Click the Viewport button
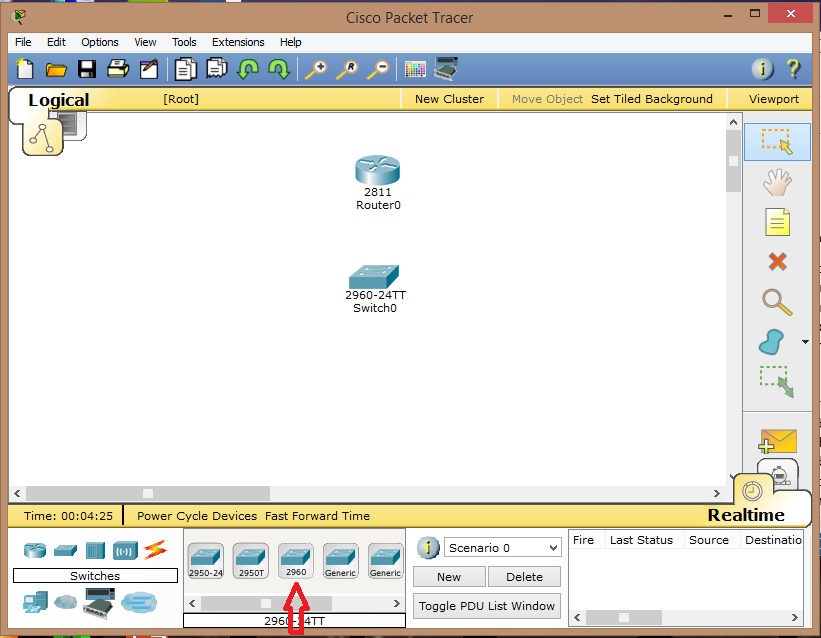 [x=773, y=99]
